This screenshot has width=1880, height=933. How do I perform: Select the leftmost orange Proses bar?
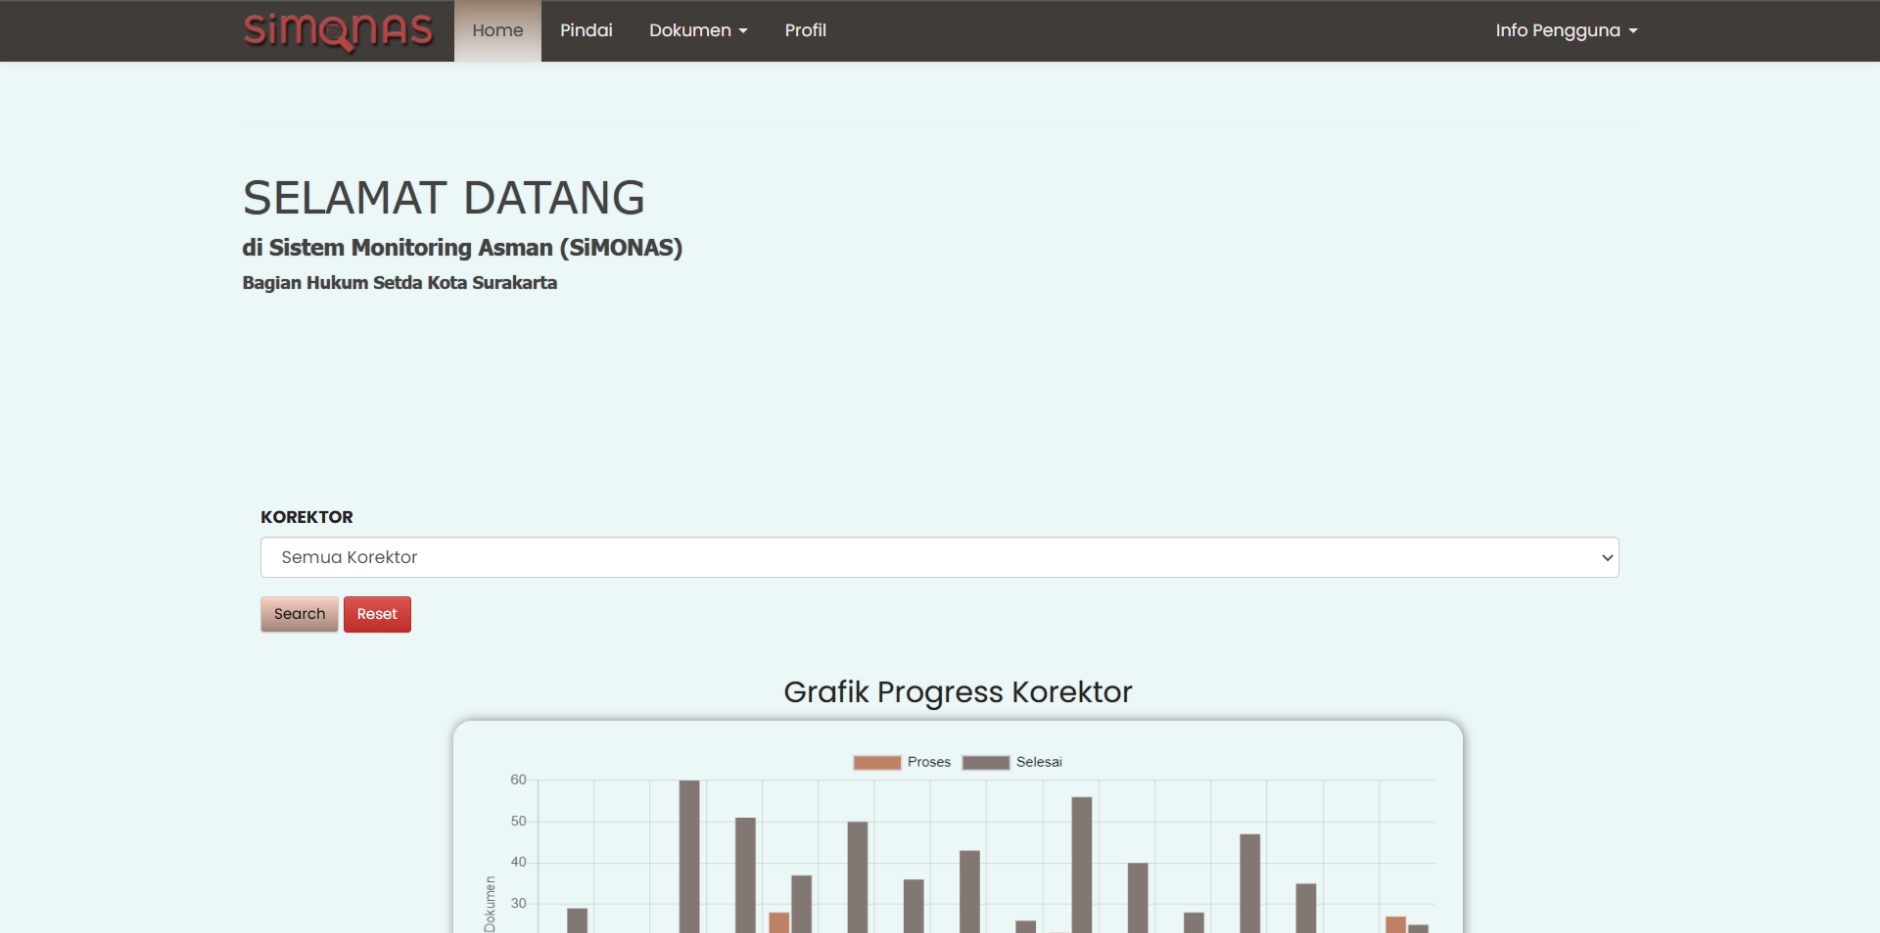click(779, 922)
